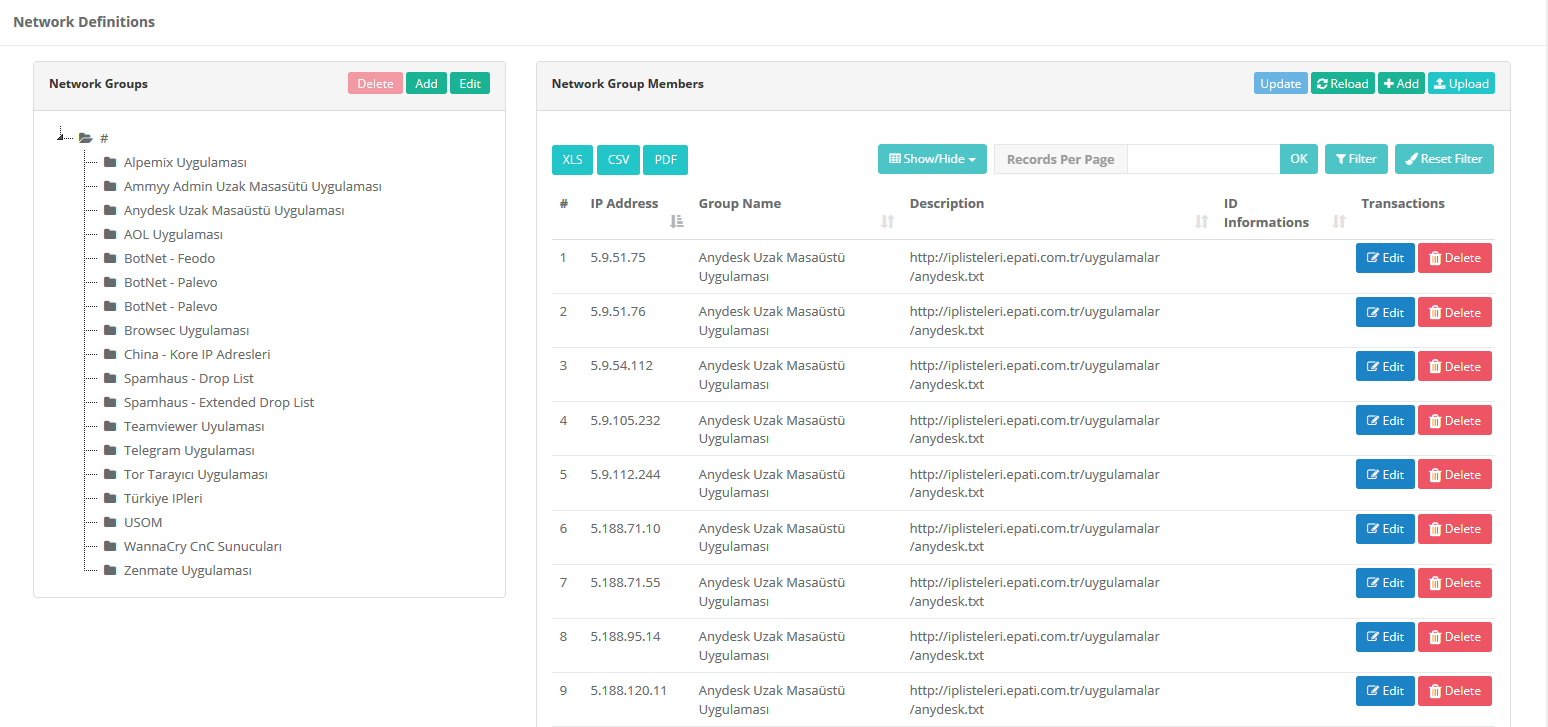Click folder icon beside Spamhaus - Extended Drop List
Image resolution: width=1548 pixels, height=727 pixels.
pos(110,402)
